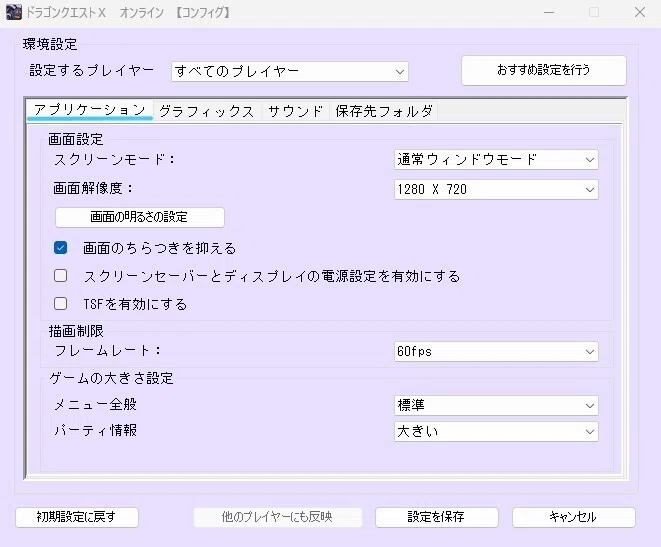Click the 環境設定 heading text
The height and width of the screenshot is (547, 661).
click(50, 44)
